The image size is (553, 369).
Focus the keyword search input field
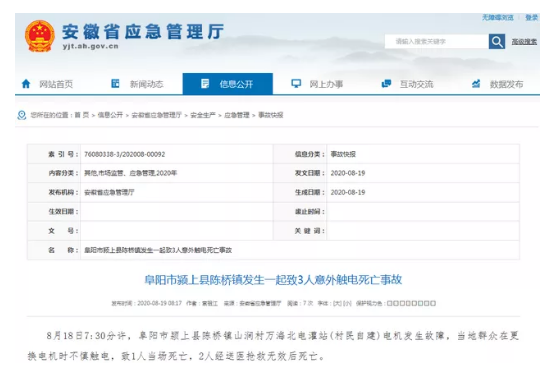click(x=437, y=42)
